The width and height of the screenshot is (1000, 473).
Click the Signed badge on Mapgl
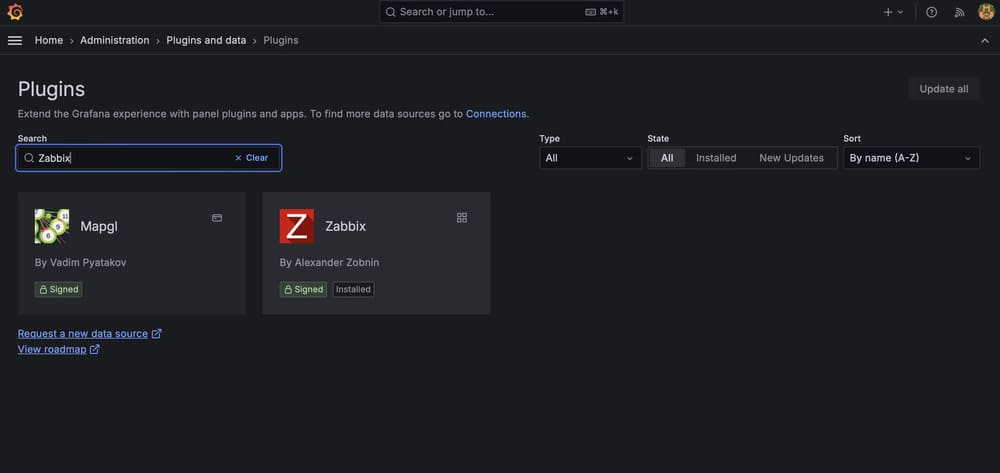[59, 289]
